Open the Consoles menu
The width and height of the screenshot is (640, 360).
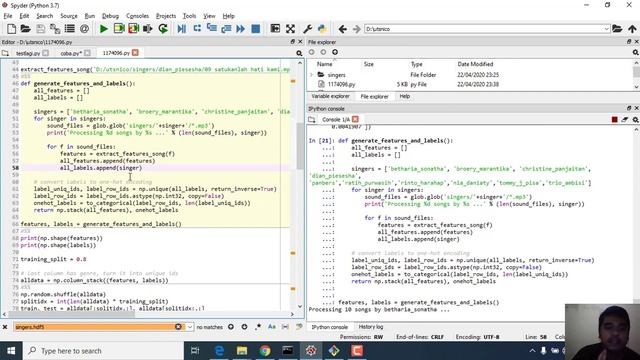[138, 16]
